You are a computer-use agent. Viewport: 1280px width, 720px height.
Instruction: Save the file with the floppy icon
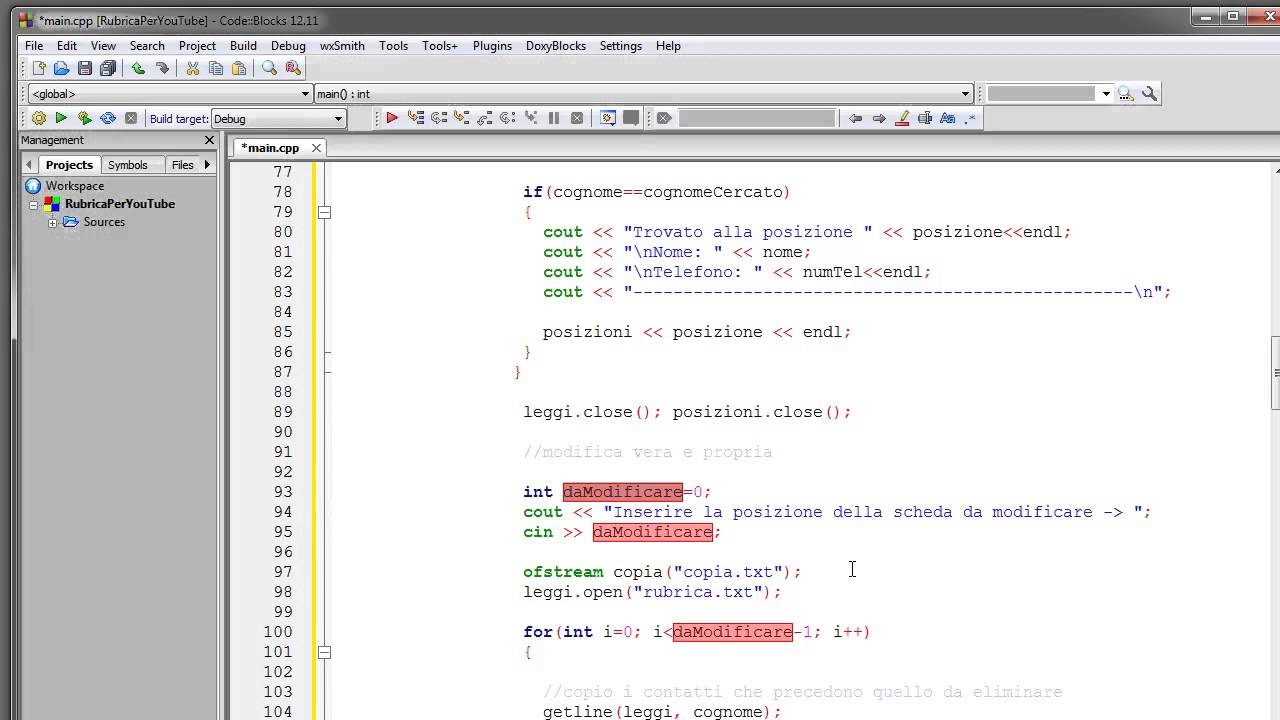click(x=85, y=68)
